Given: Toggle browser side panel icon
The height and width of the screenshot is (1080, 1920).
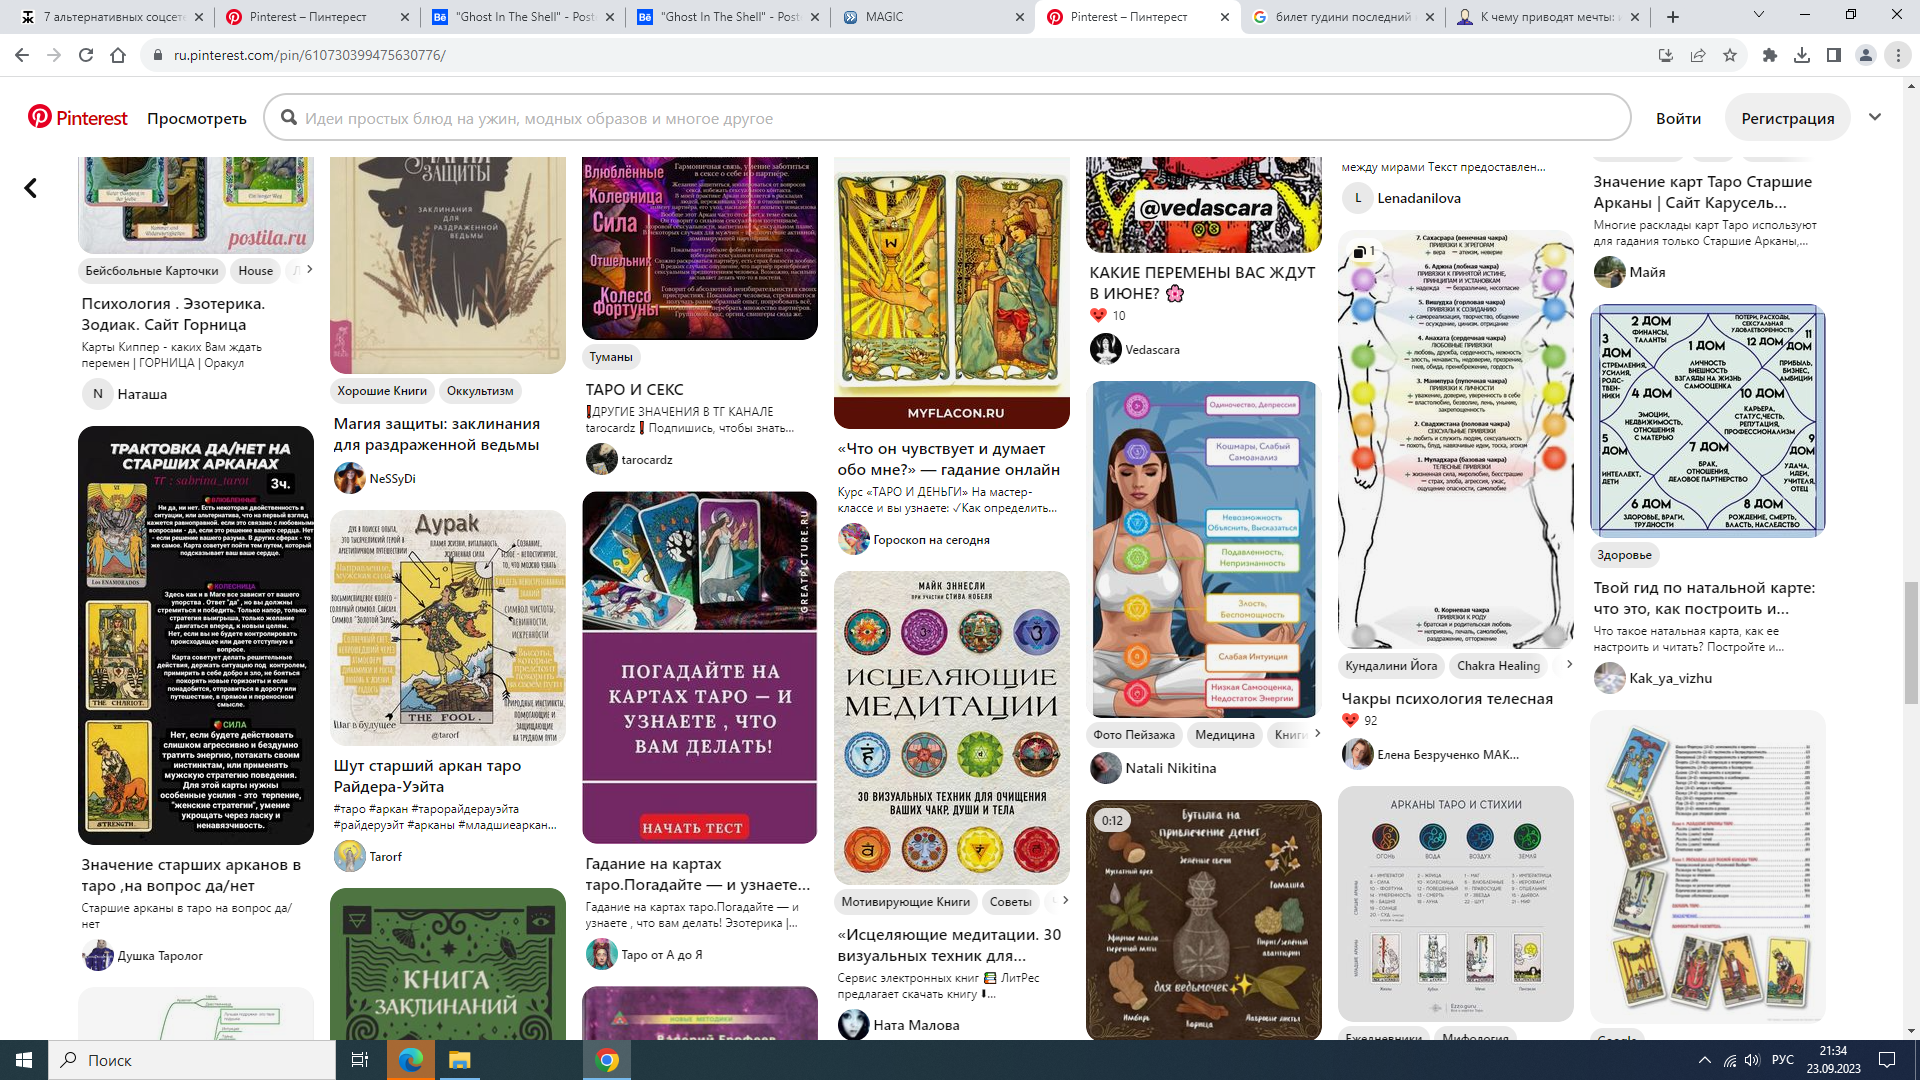Looking at the screenshot, I should click(x=1834, y=55).
